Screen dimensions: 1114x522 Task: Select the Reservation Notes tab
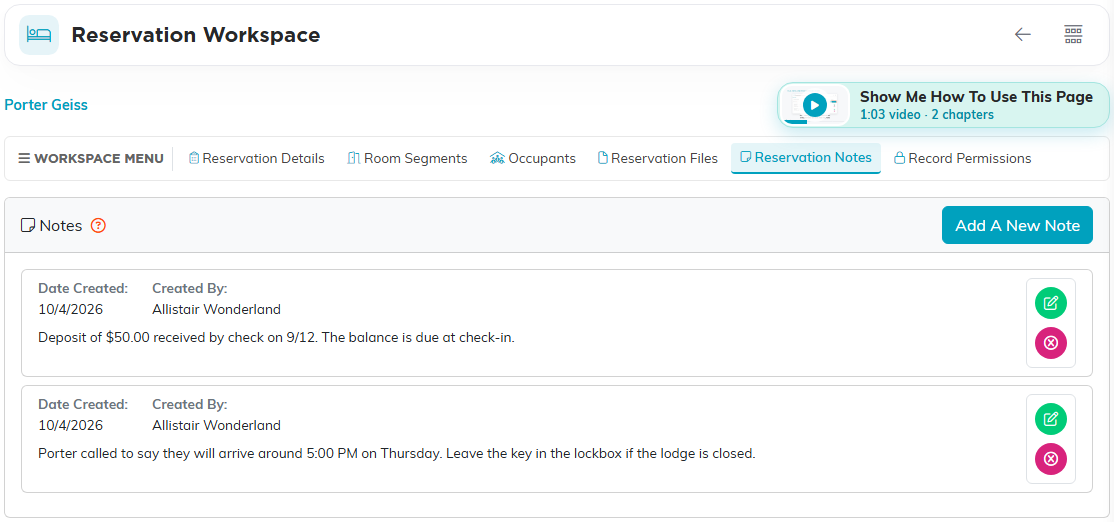pos(806,158)
